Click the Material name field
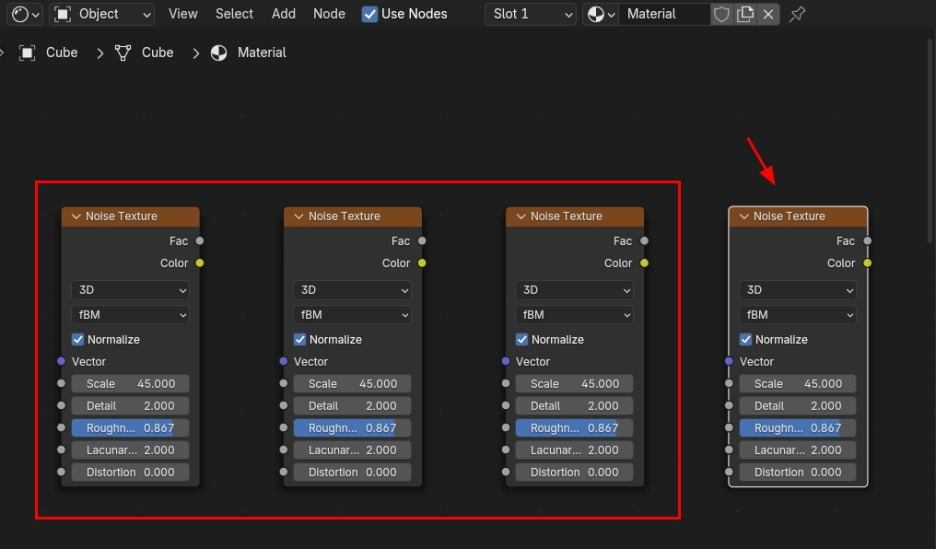Viewport: 936px width, 549px height. (x=664, y=14)
